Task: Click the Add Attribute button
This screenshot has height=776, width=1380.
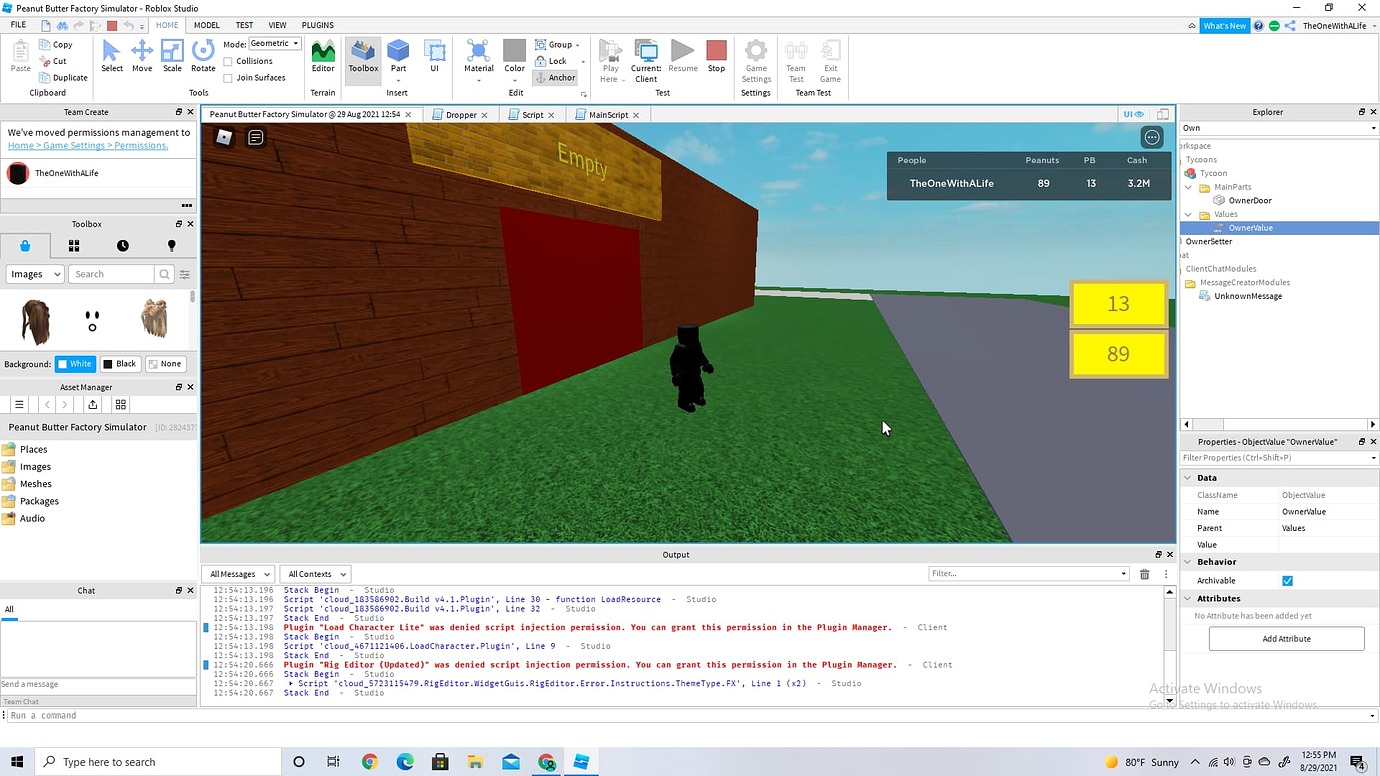Action: 1286,639
